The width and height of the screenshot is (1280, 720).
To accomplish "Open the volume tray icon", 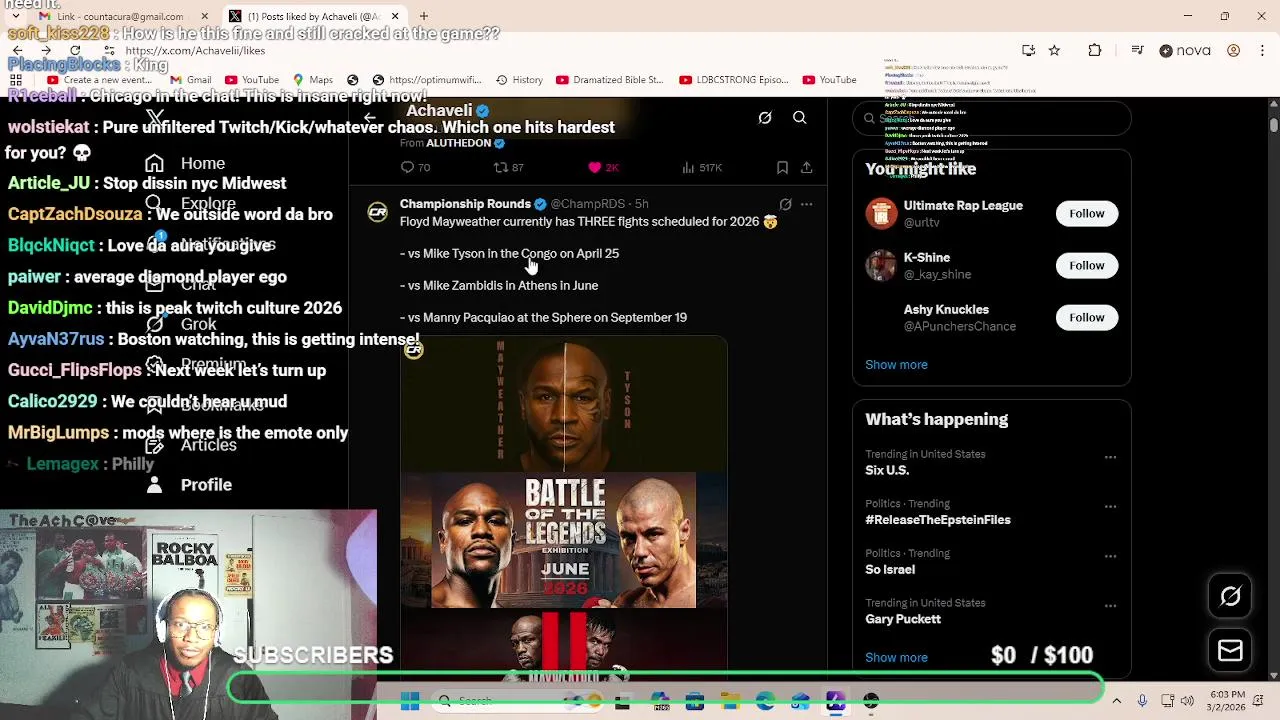I will pos(1187,701).
